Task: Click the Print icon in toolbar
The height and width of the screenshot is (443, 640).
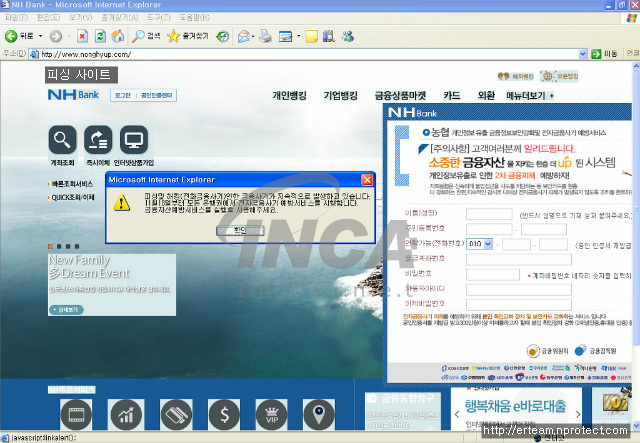Action: (266, 36)
